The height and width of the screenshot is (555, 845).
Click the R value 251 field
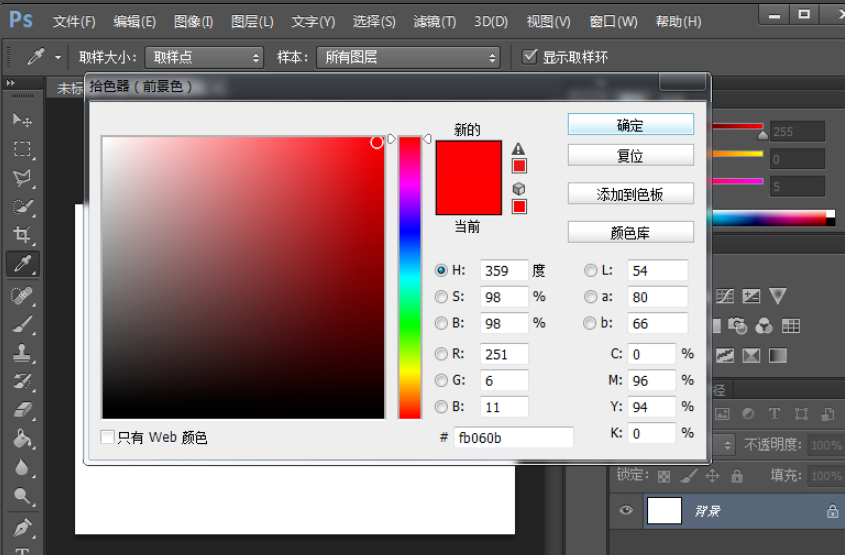click(504, 354)
